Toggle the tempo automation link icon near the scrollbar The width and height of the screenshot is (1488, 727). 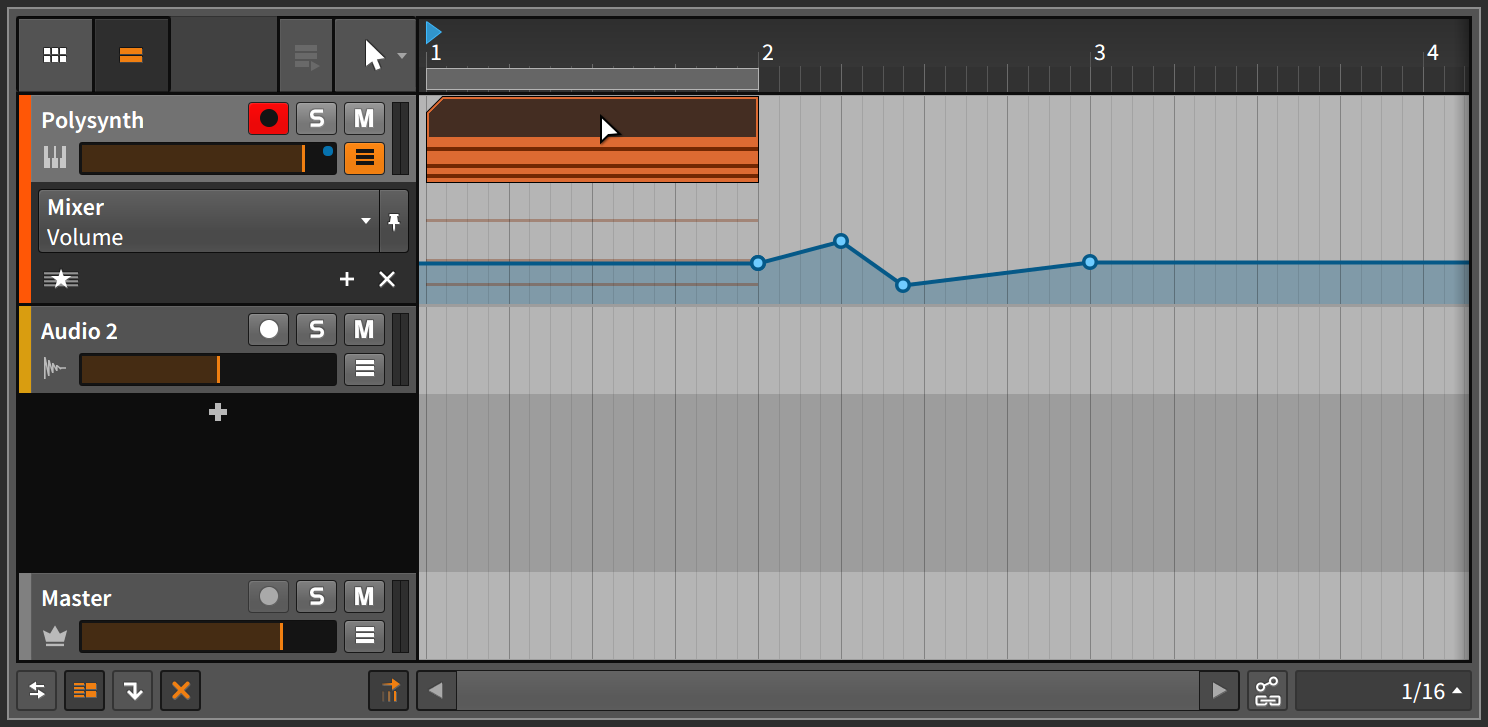pyautogui.click(x=388, y=690)
